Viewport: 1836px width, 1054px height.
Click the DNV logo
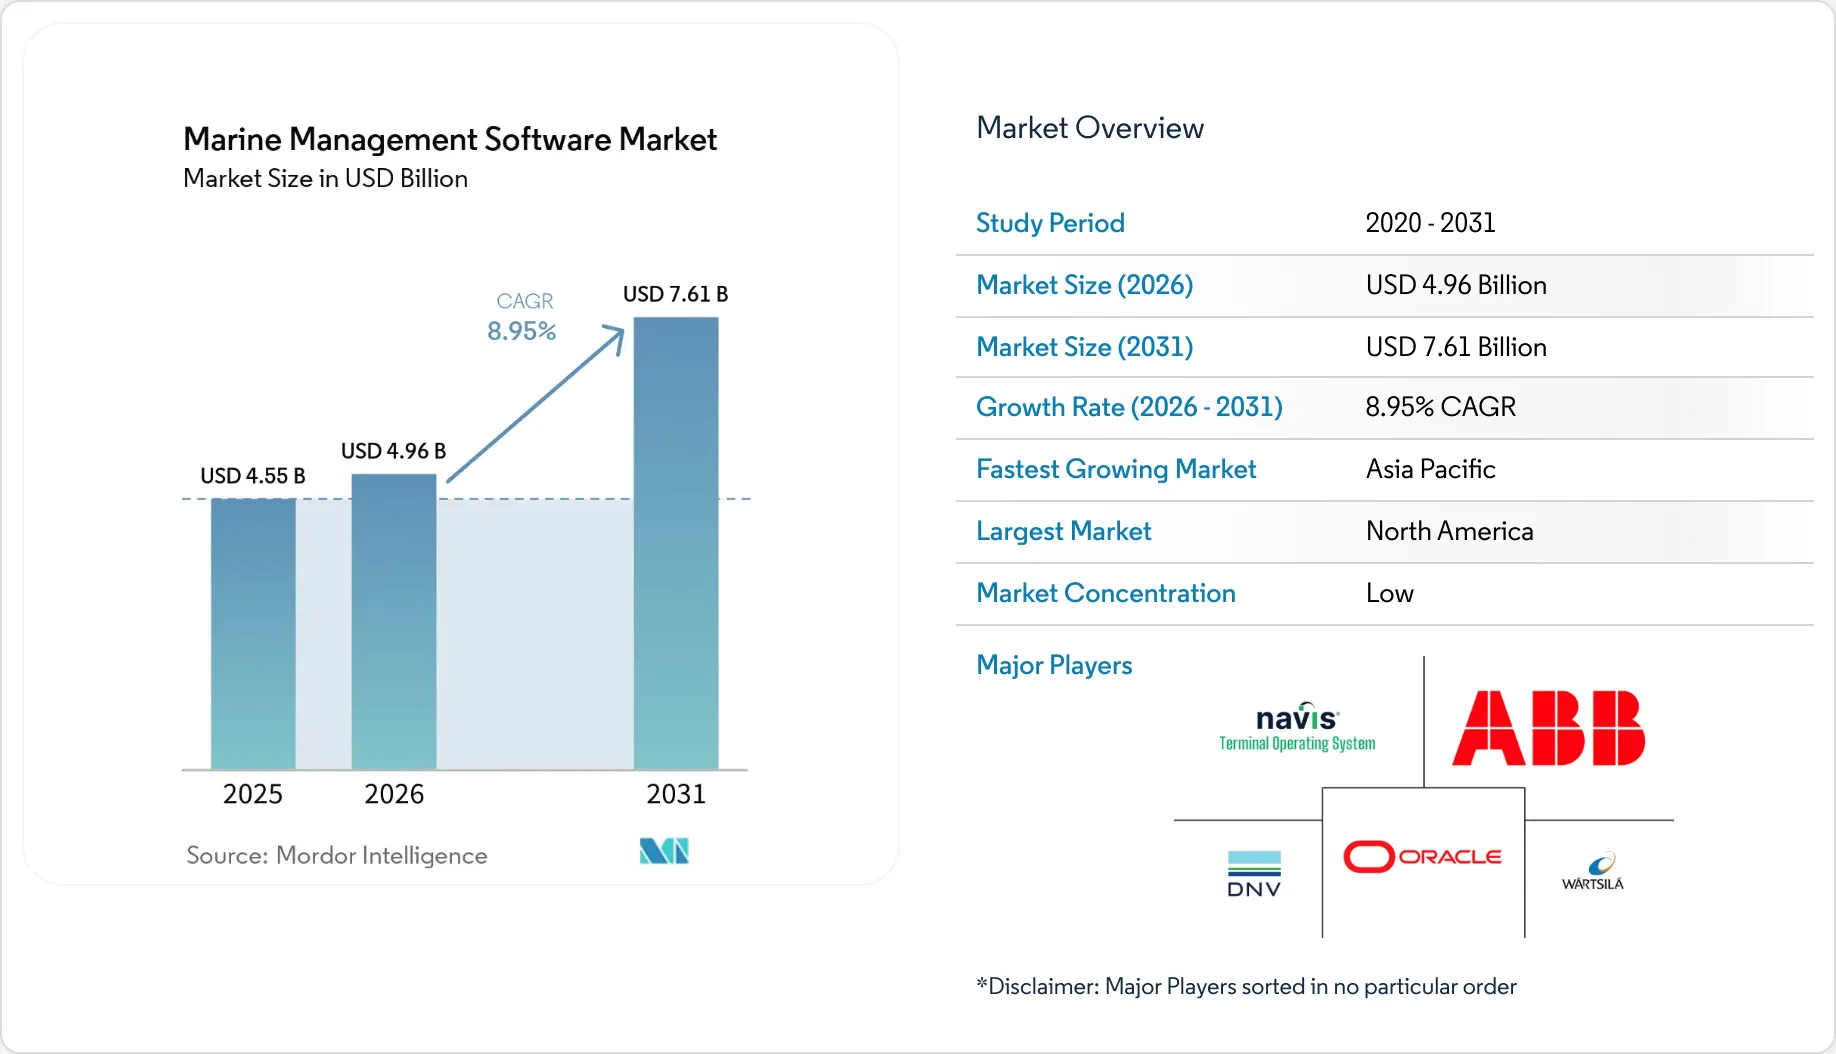click(1254, 874)
